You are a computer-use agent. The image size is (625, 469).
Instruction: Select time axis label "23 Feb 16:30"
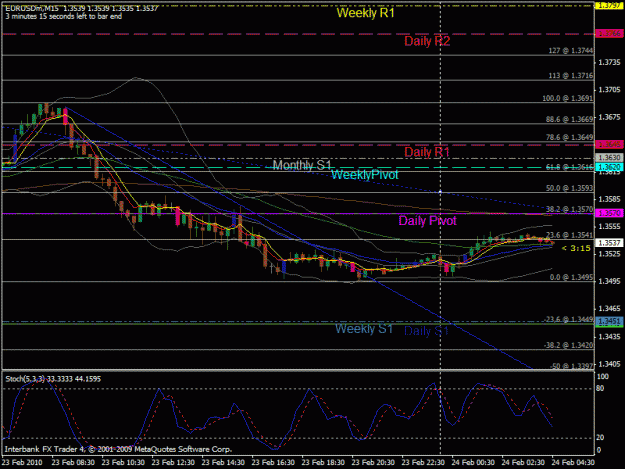tap(273, 462)
